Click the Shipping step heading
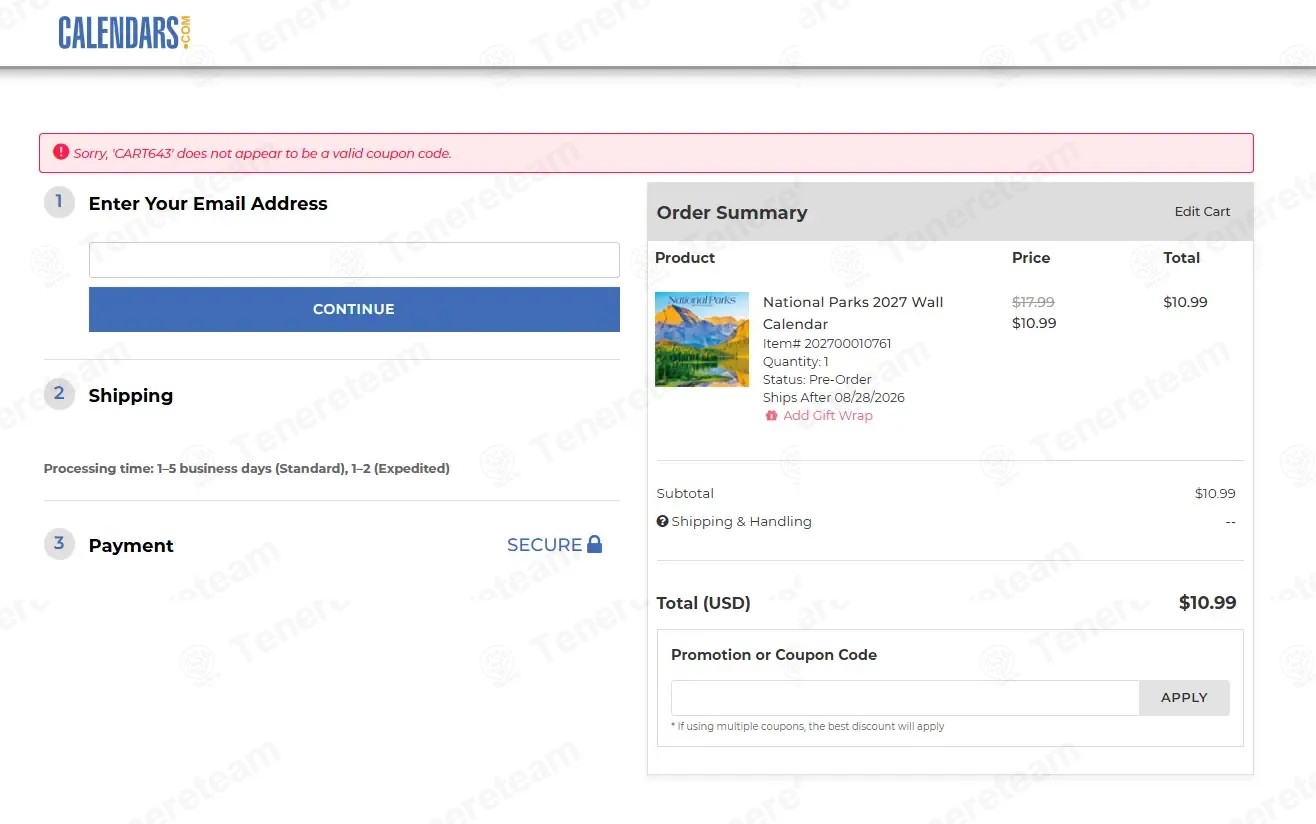This screenshot has height=824, width=1316. click(131, 395)
